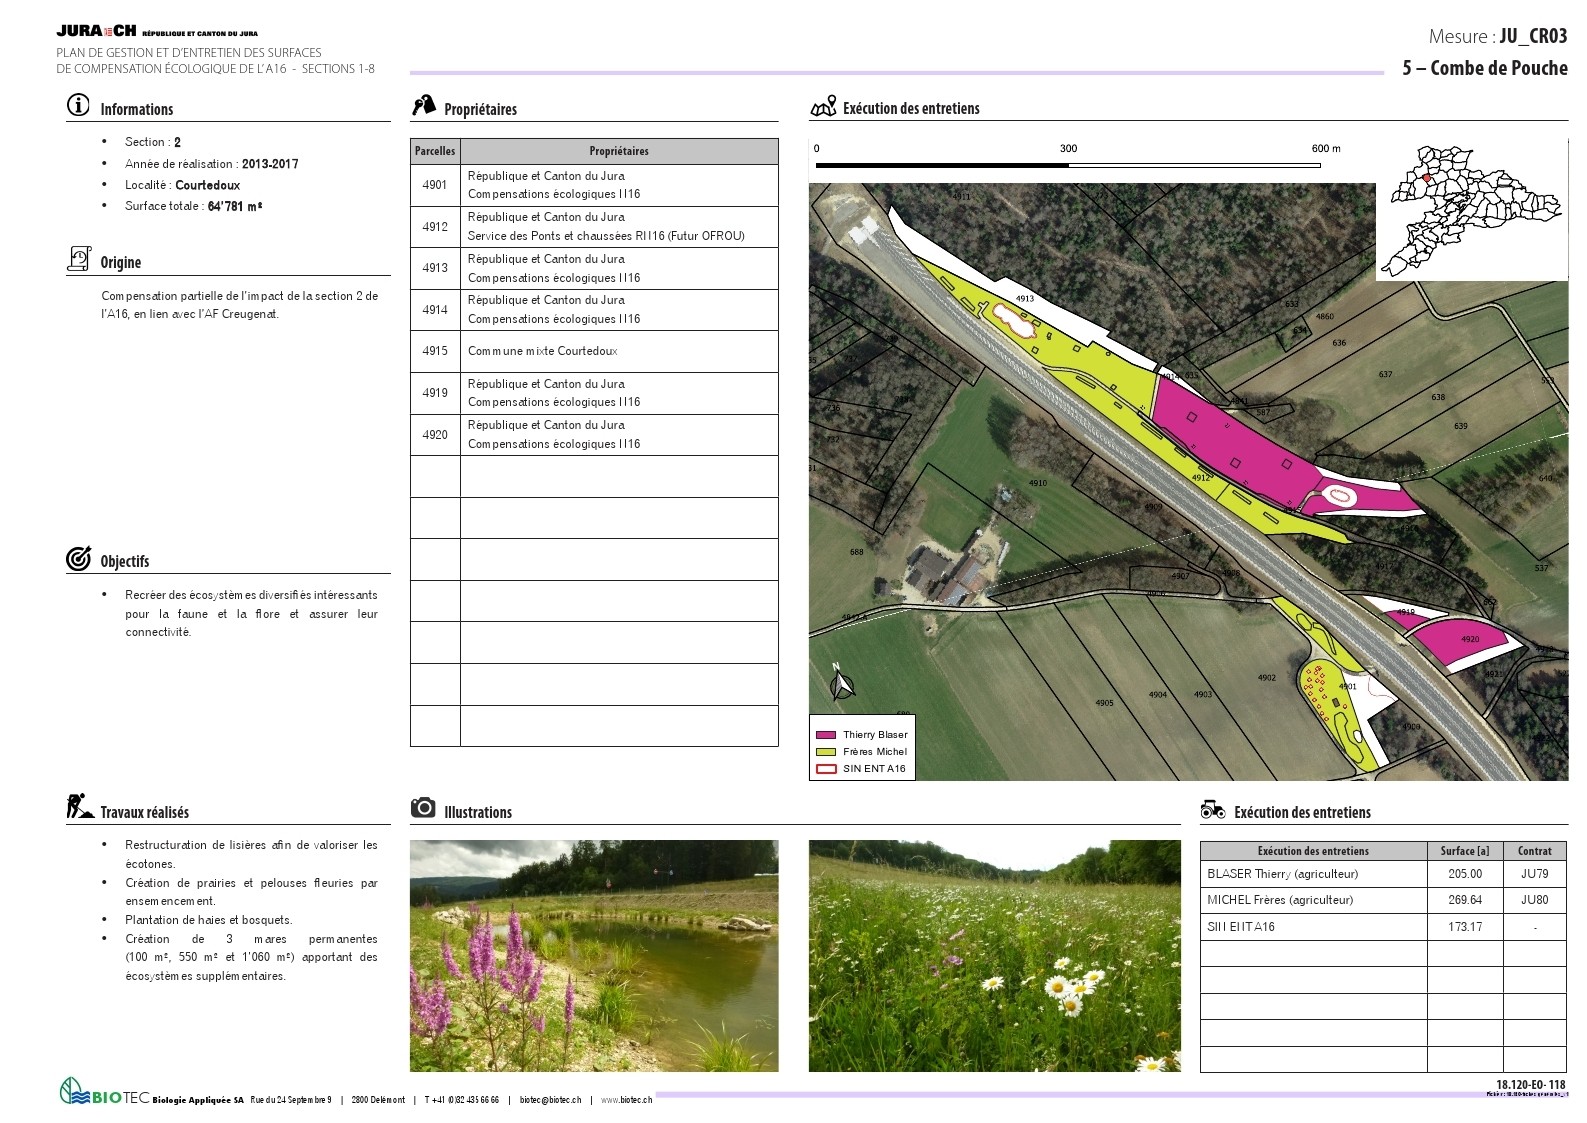The width and height of the screenshot is (1587, 1123).
Task: Click the Frères Michel yellow-green legend swatch
Action: point(826,752)
